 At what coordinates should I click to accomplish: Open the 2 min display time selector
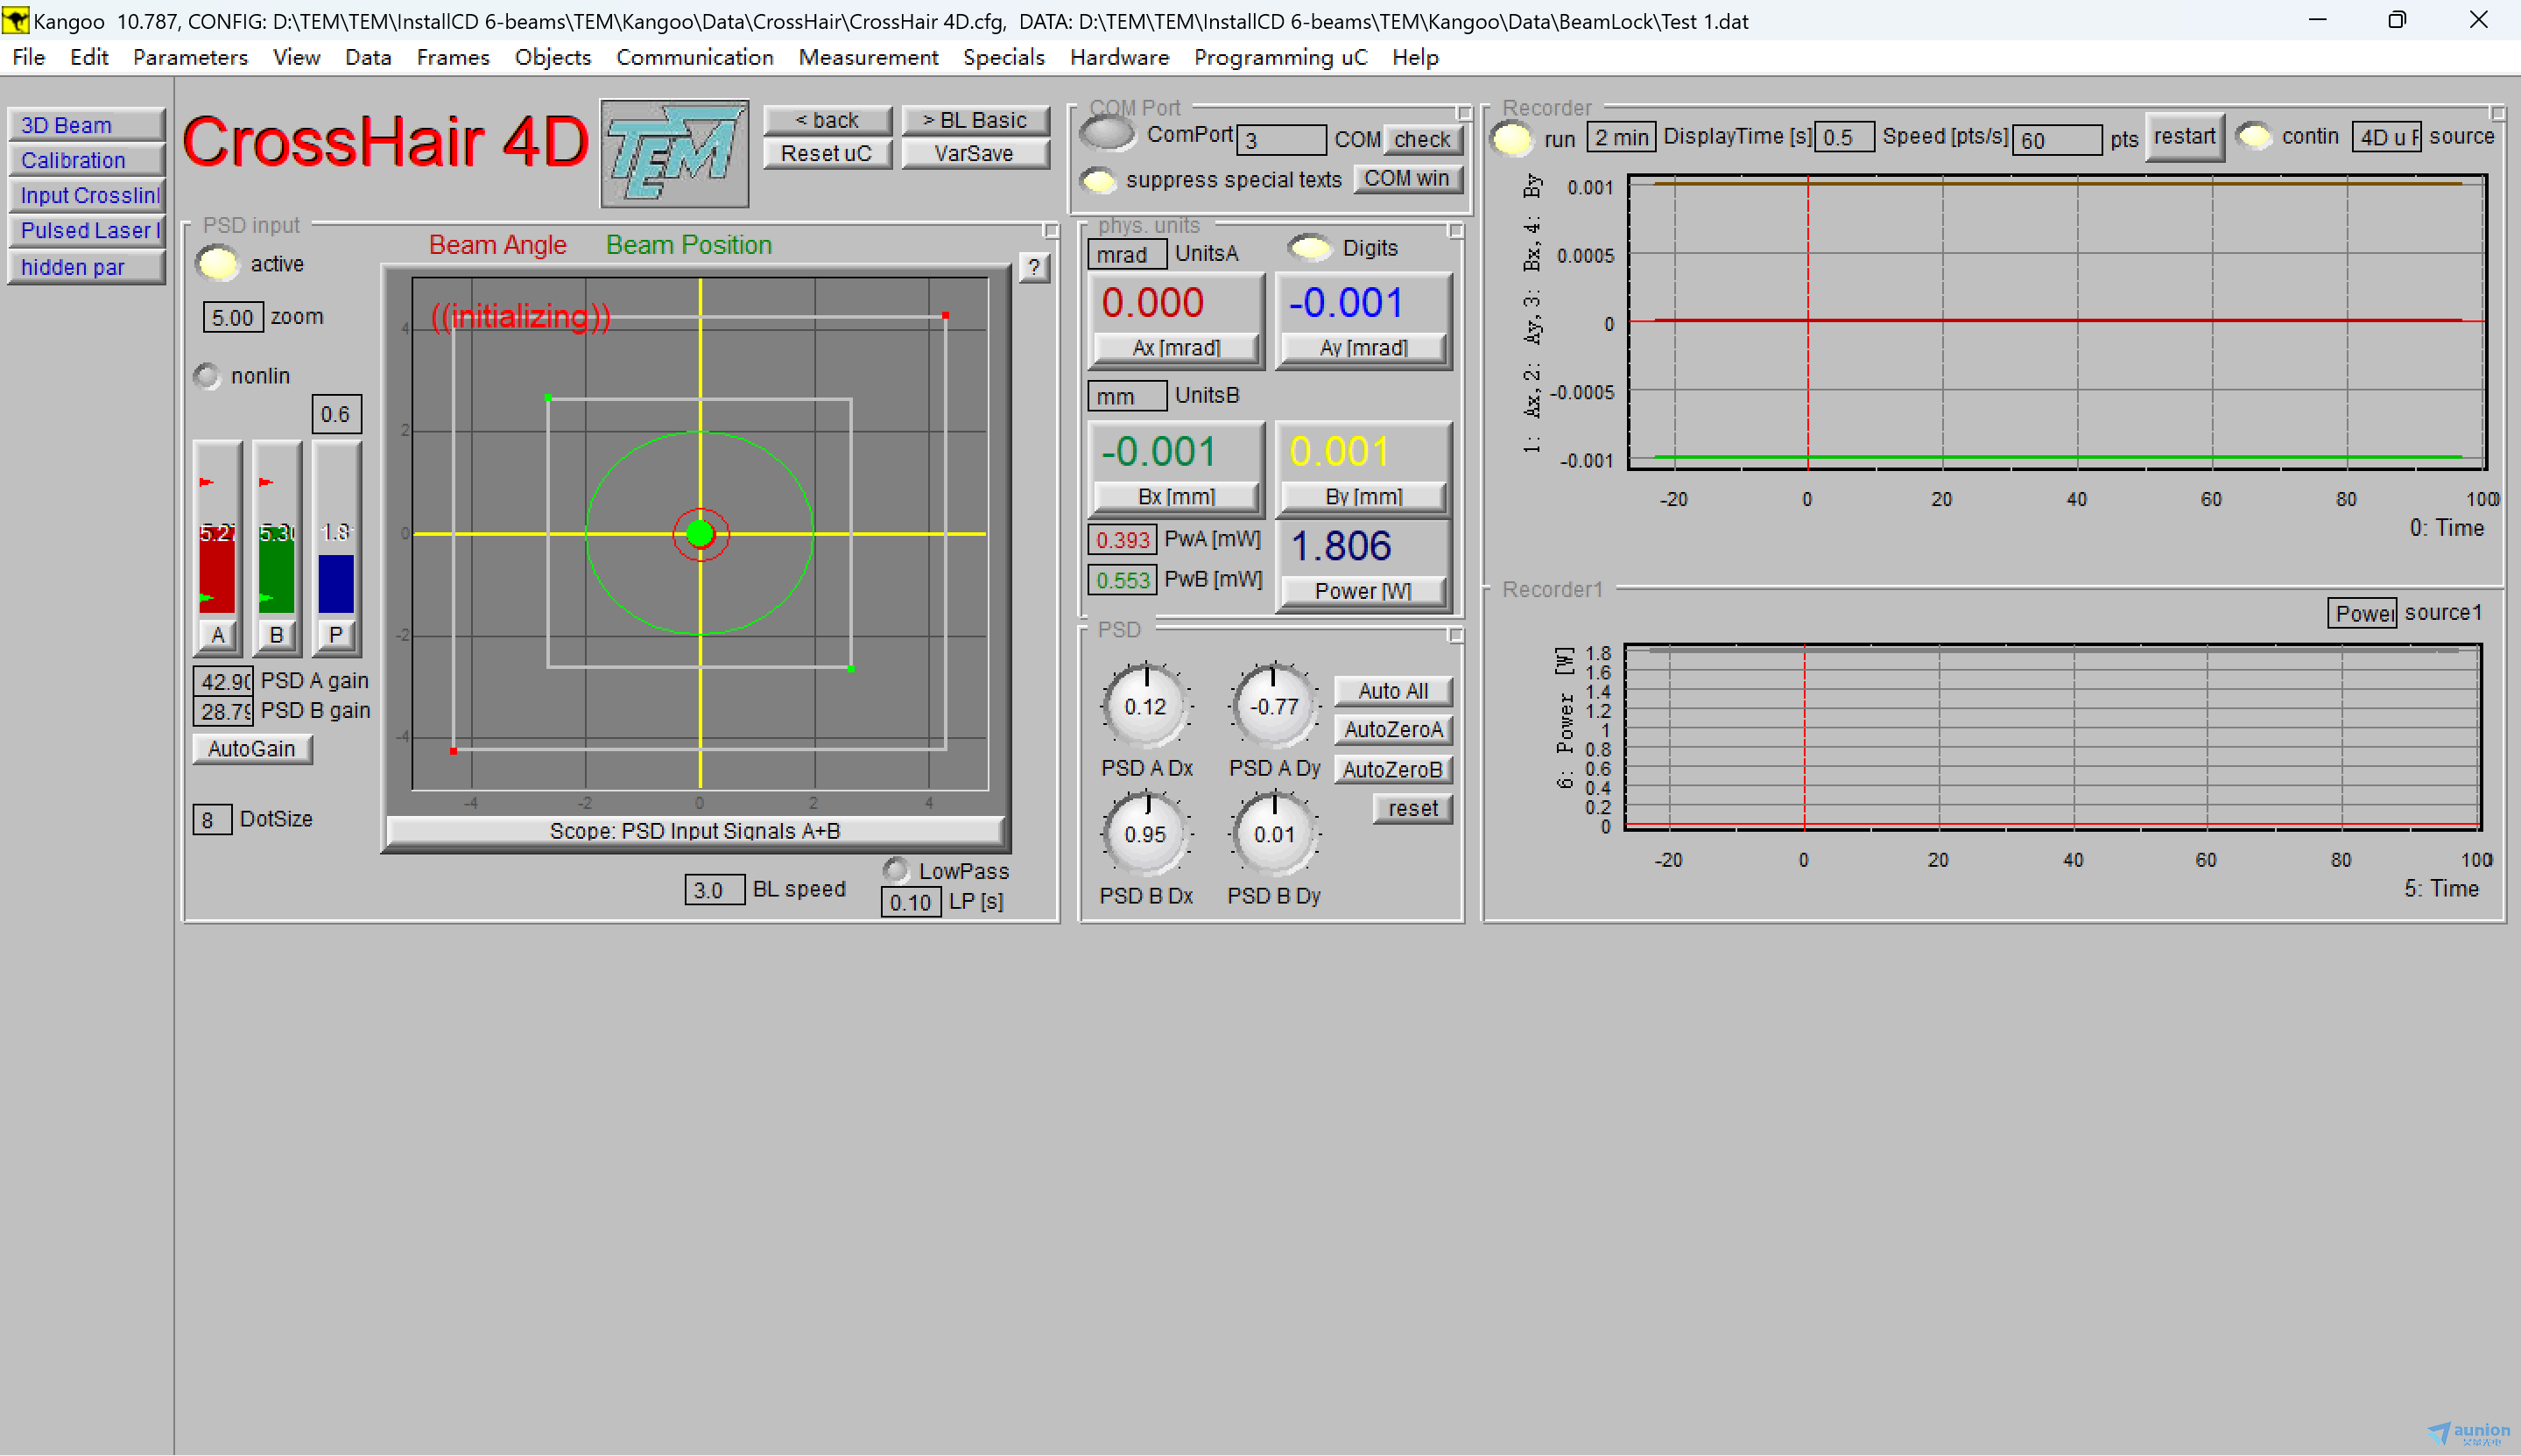[1621, 137]
